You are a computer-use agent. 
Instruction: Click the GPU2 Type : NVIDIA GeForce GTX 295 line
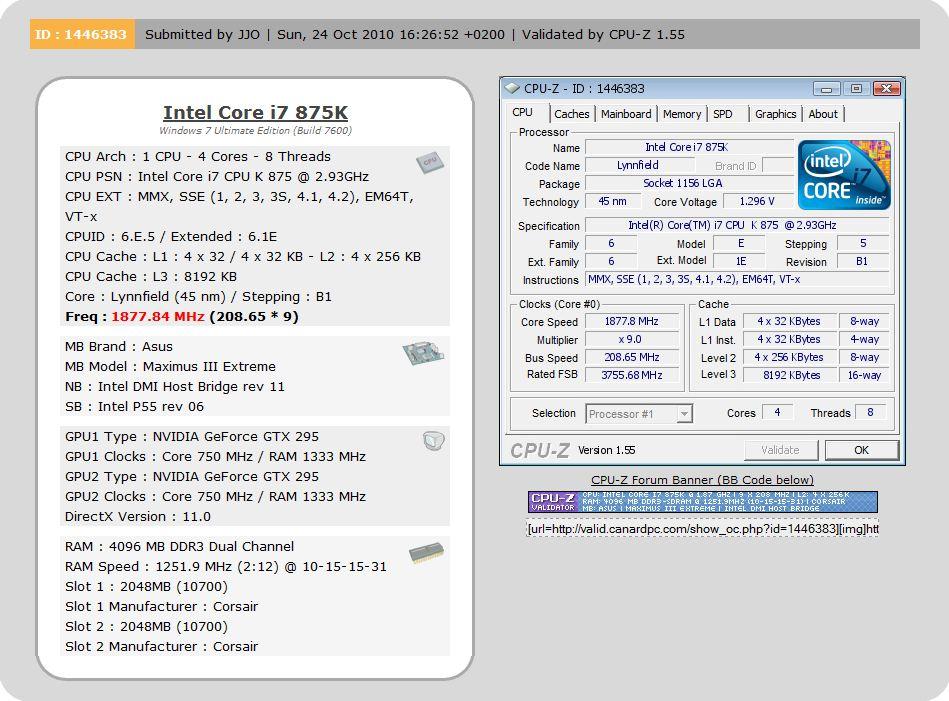192,476
